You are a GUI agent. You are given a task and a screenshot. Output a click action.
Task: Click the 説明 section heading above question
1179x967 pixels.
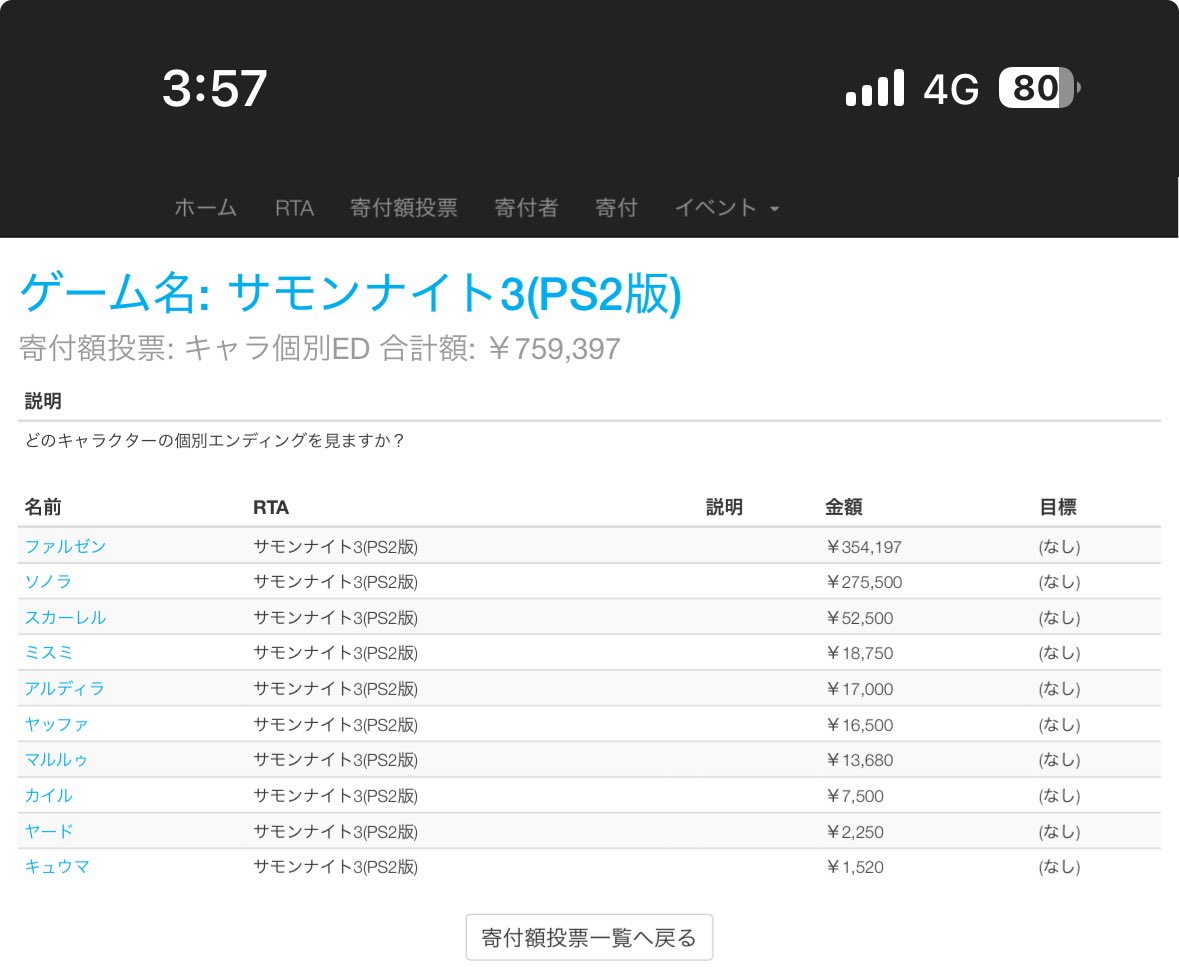(43, 402)
